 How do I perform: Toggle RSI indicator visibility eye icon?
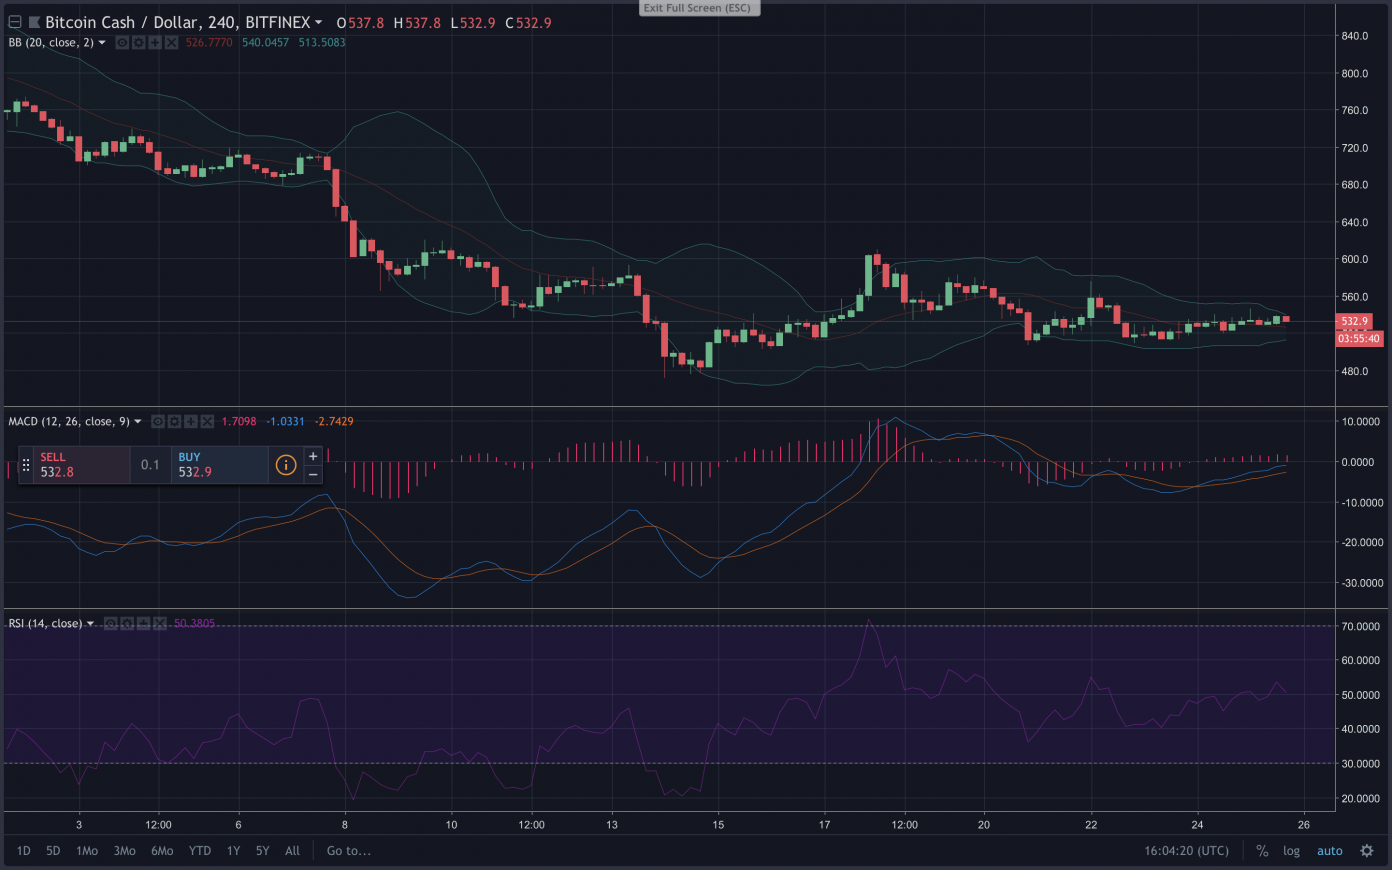(111, 624)
